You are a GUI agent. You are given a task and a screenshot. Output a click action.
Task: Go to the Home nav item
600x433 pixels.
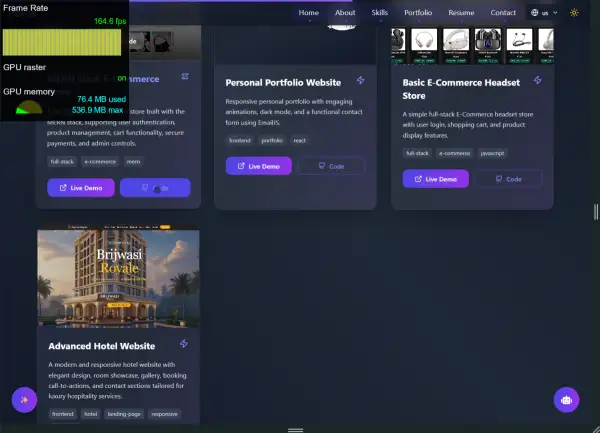(309, 13)
